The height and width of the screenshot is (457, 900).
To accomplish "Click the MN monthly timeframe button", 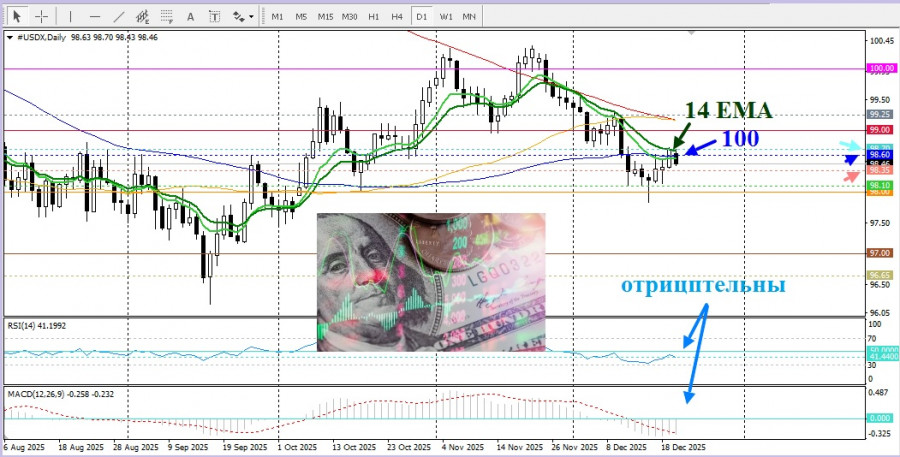I will (x=469, y=17).
